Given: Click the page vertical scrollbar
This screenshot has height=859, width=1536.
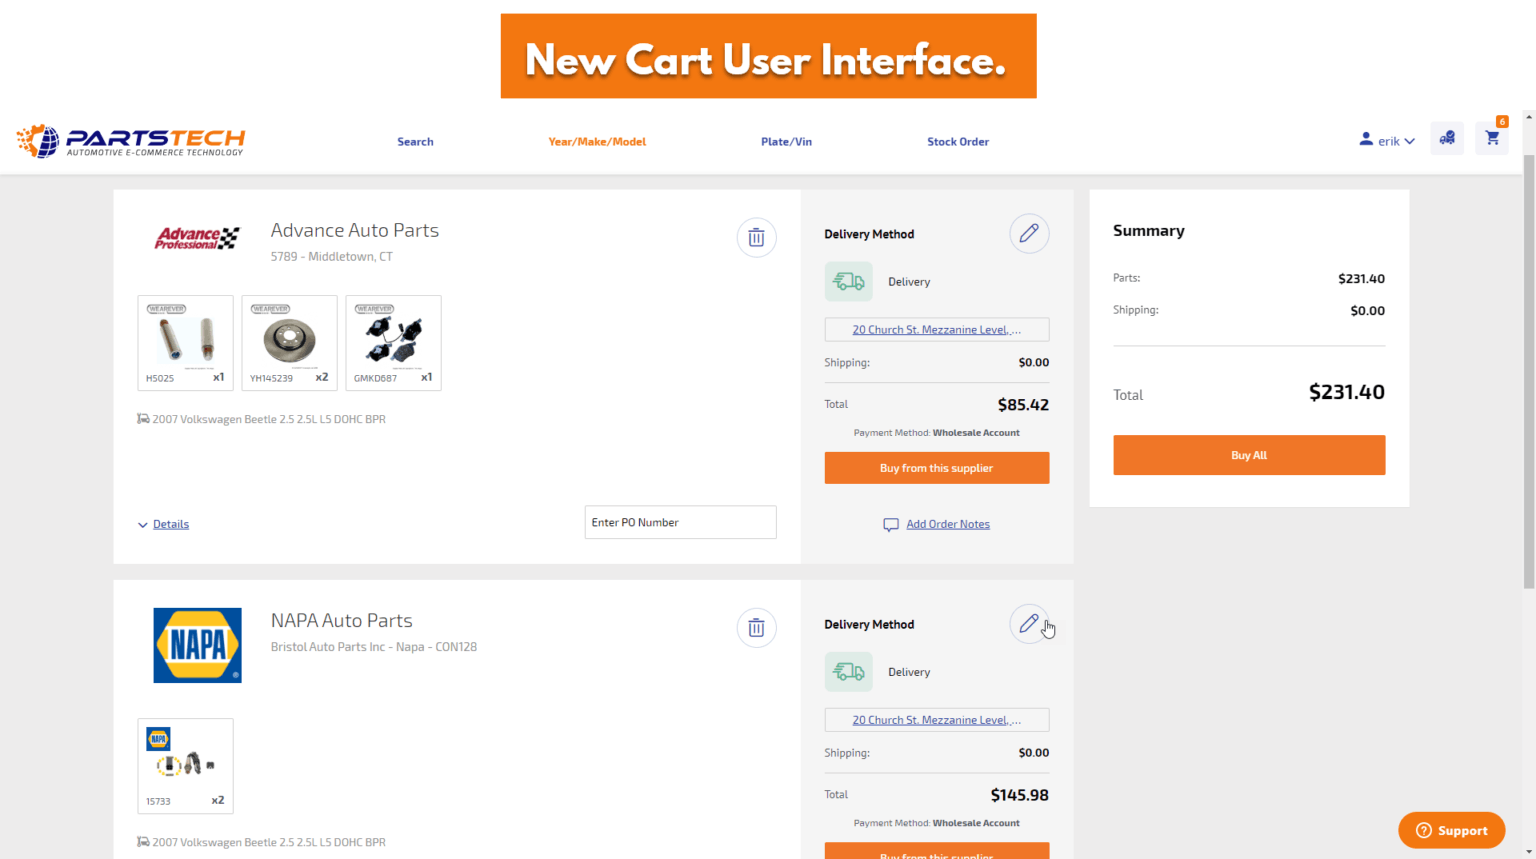Looking at the screenshot, I should (1529, 373).
